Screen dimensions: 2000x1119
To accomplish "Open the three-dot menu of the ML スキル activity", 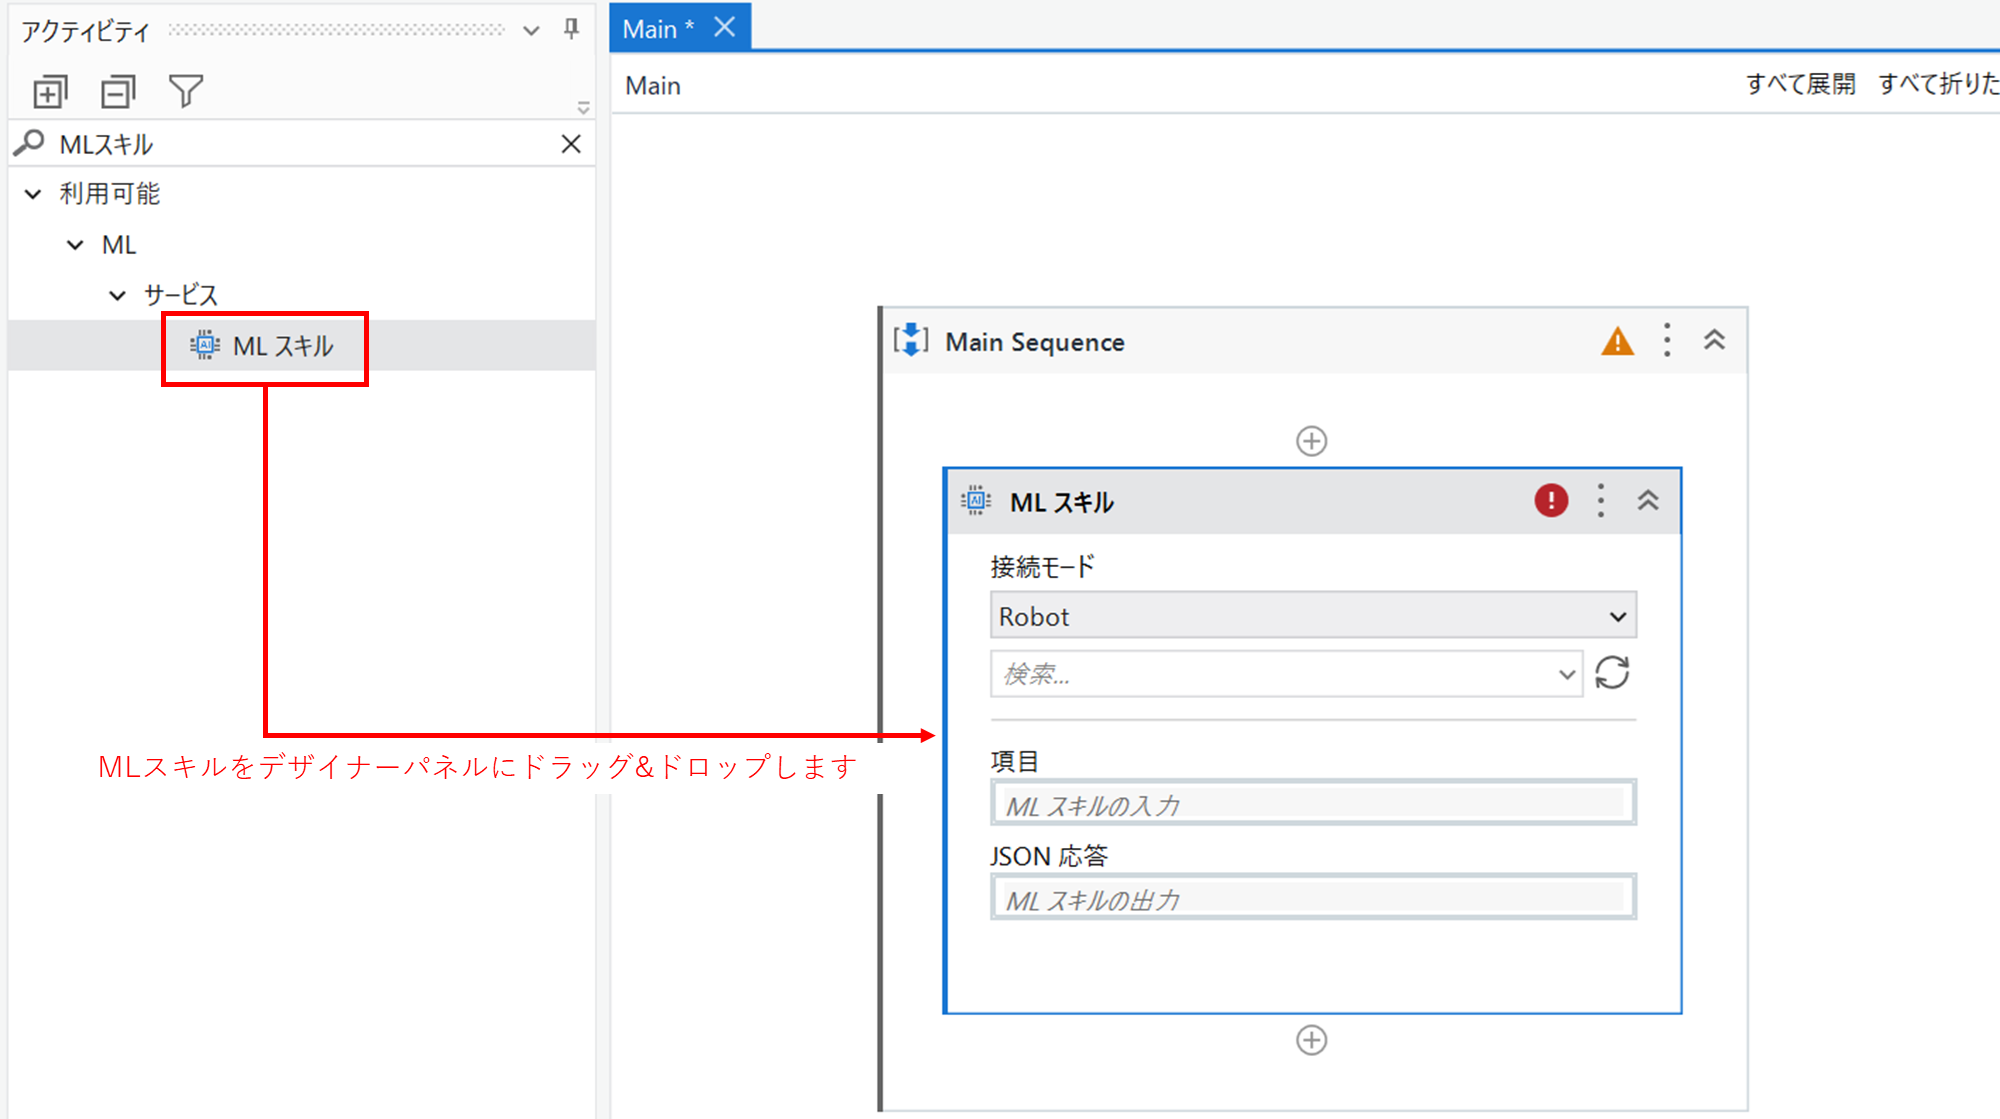I will (1601, 501).
